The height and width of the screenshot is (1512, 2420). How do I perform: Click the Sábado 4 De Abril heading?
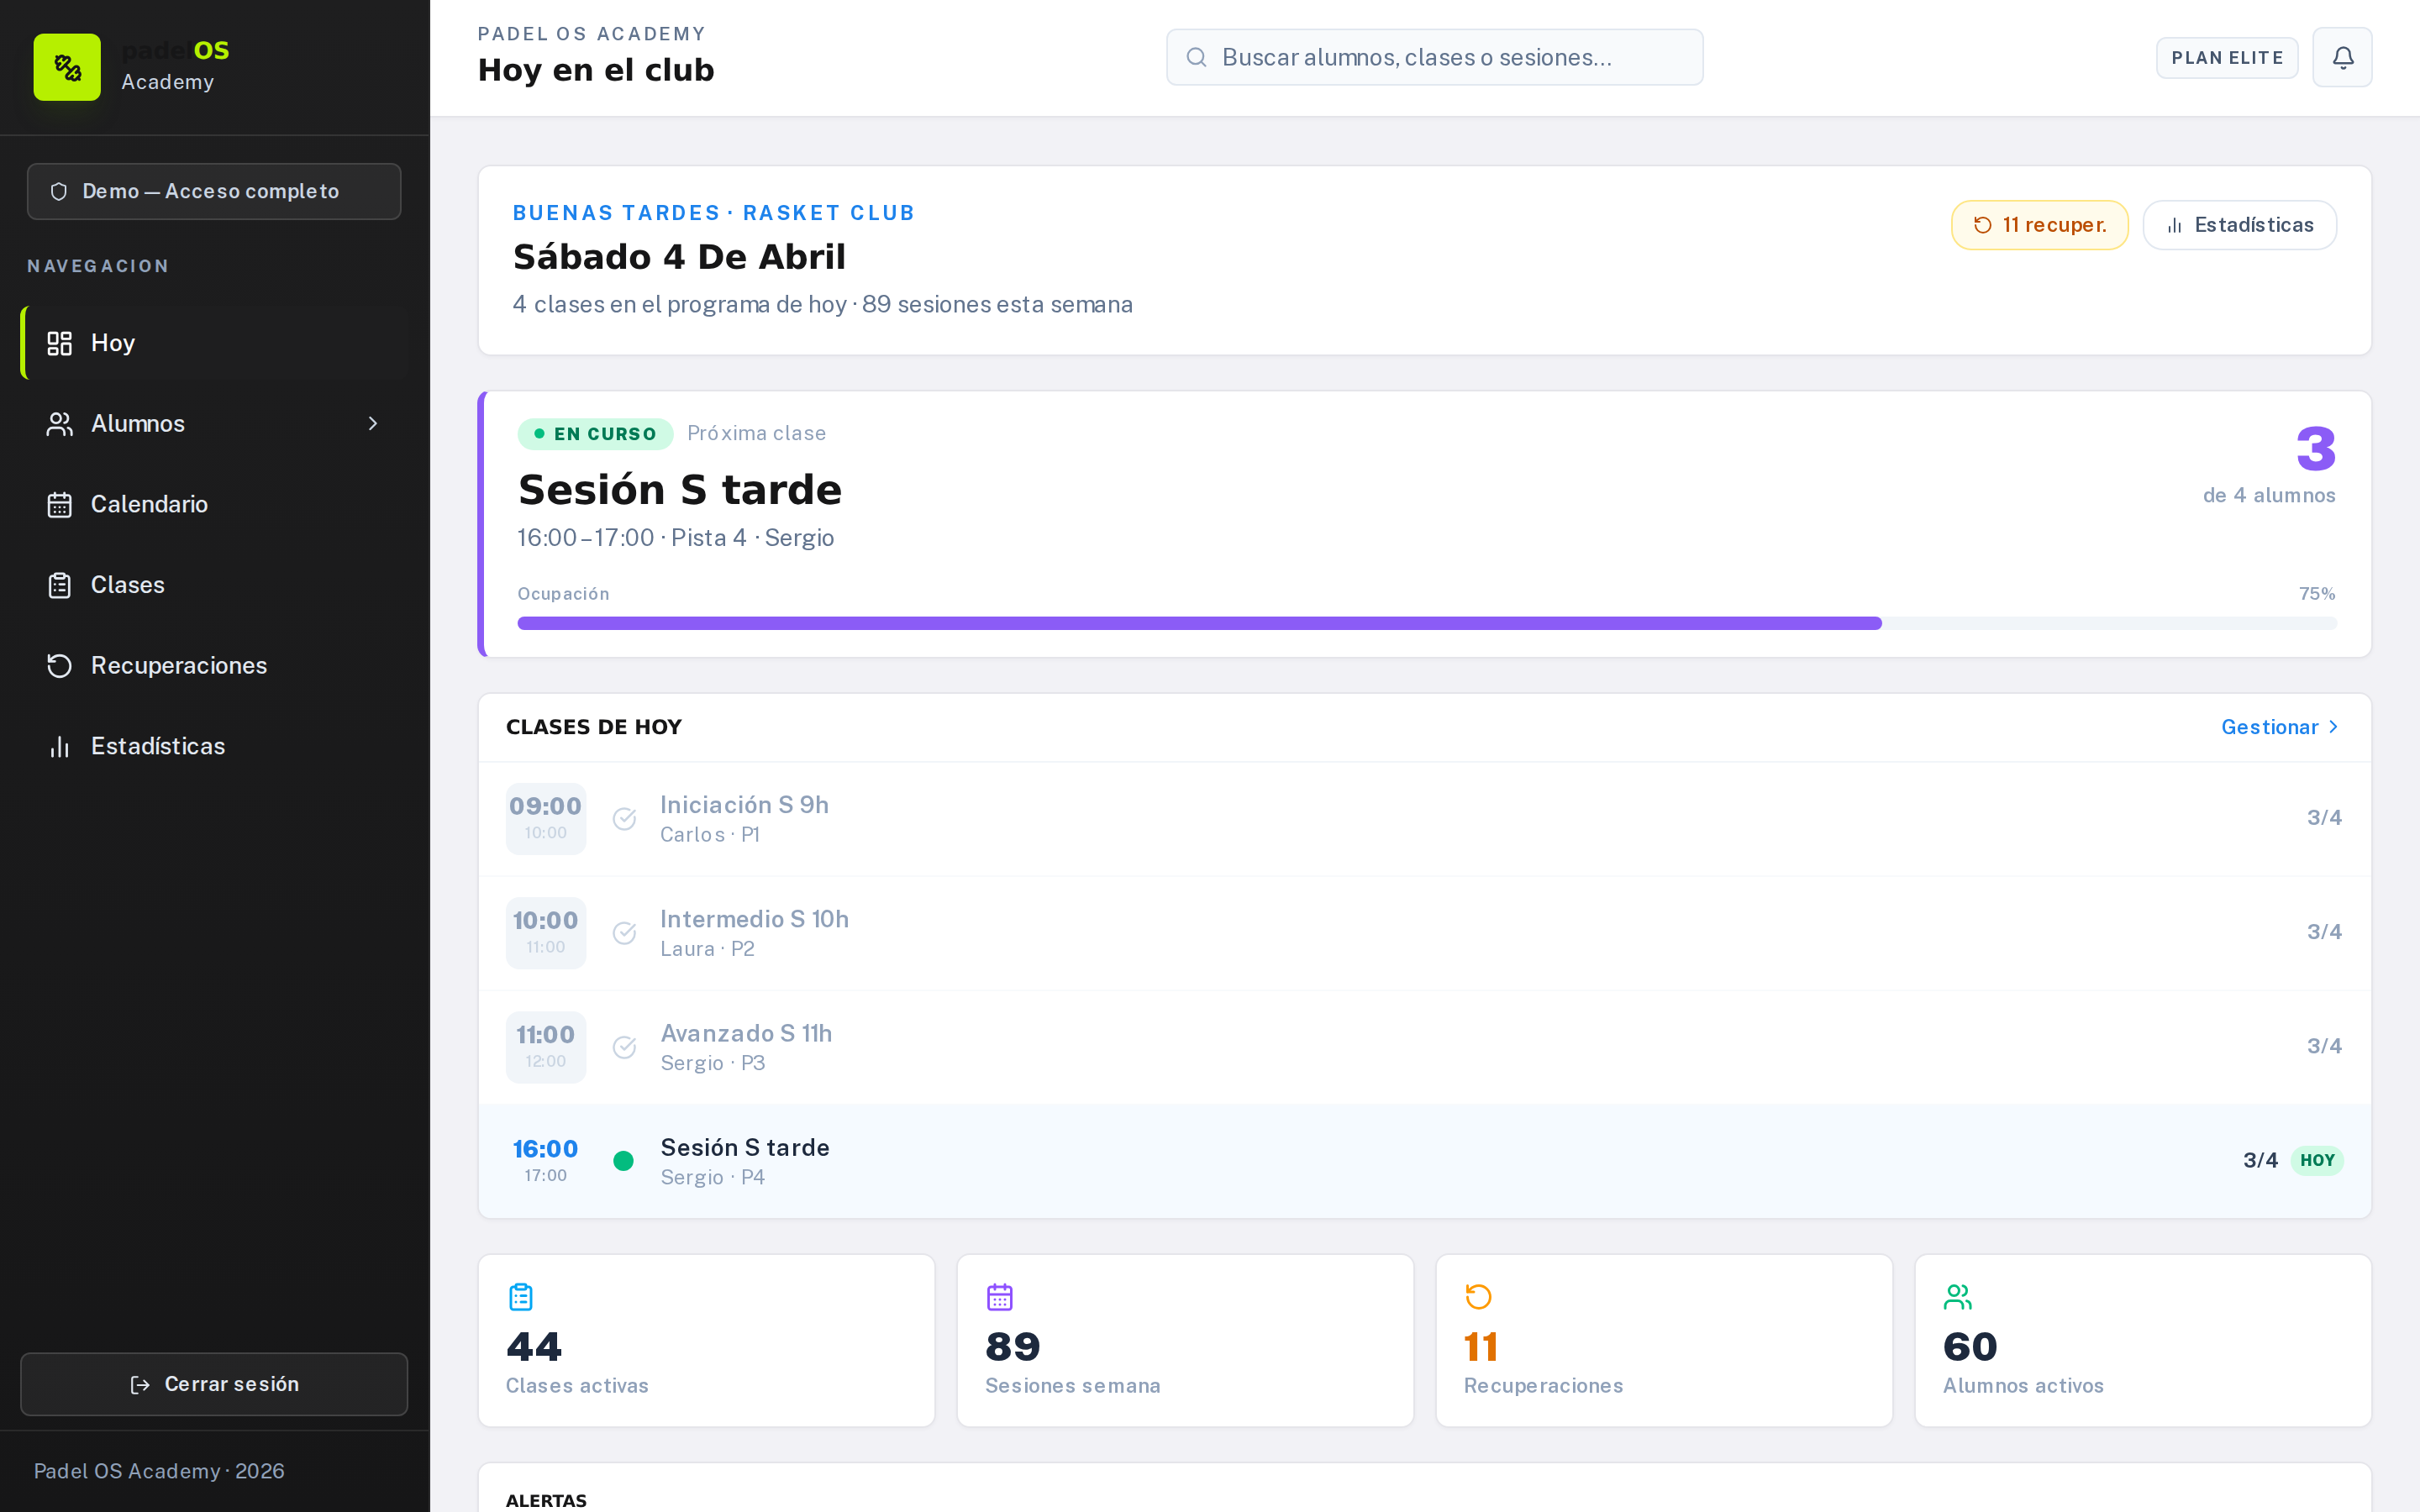point(679,257)
